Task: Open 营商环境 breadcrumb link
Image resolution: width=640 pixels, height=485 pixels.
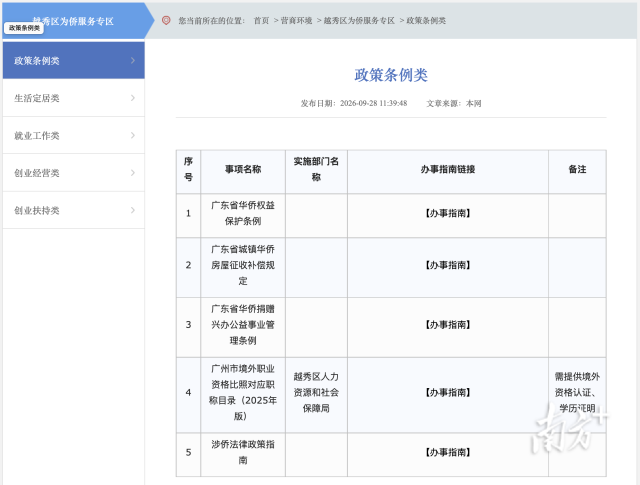Action: [296, 21]
